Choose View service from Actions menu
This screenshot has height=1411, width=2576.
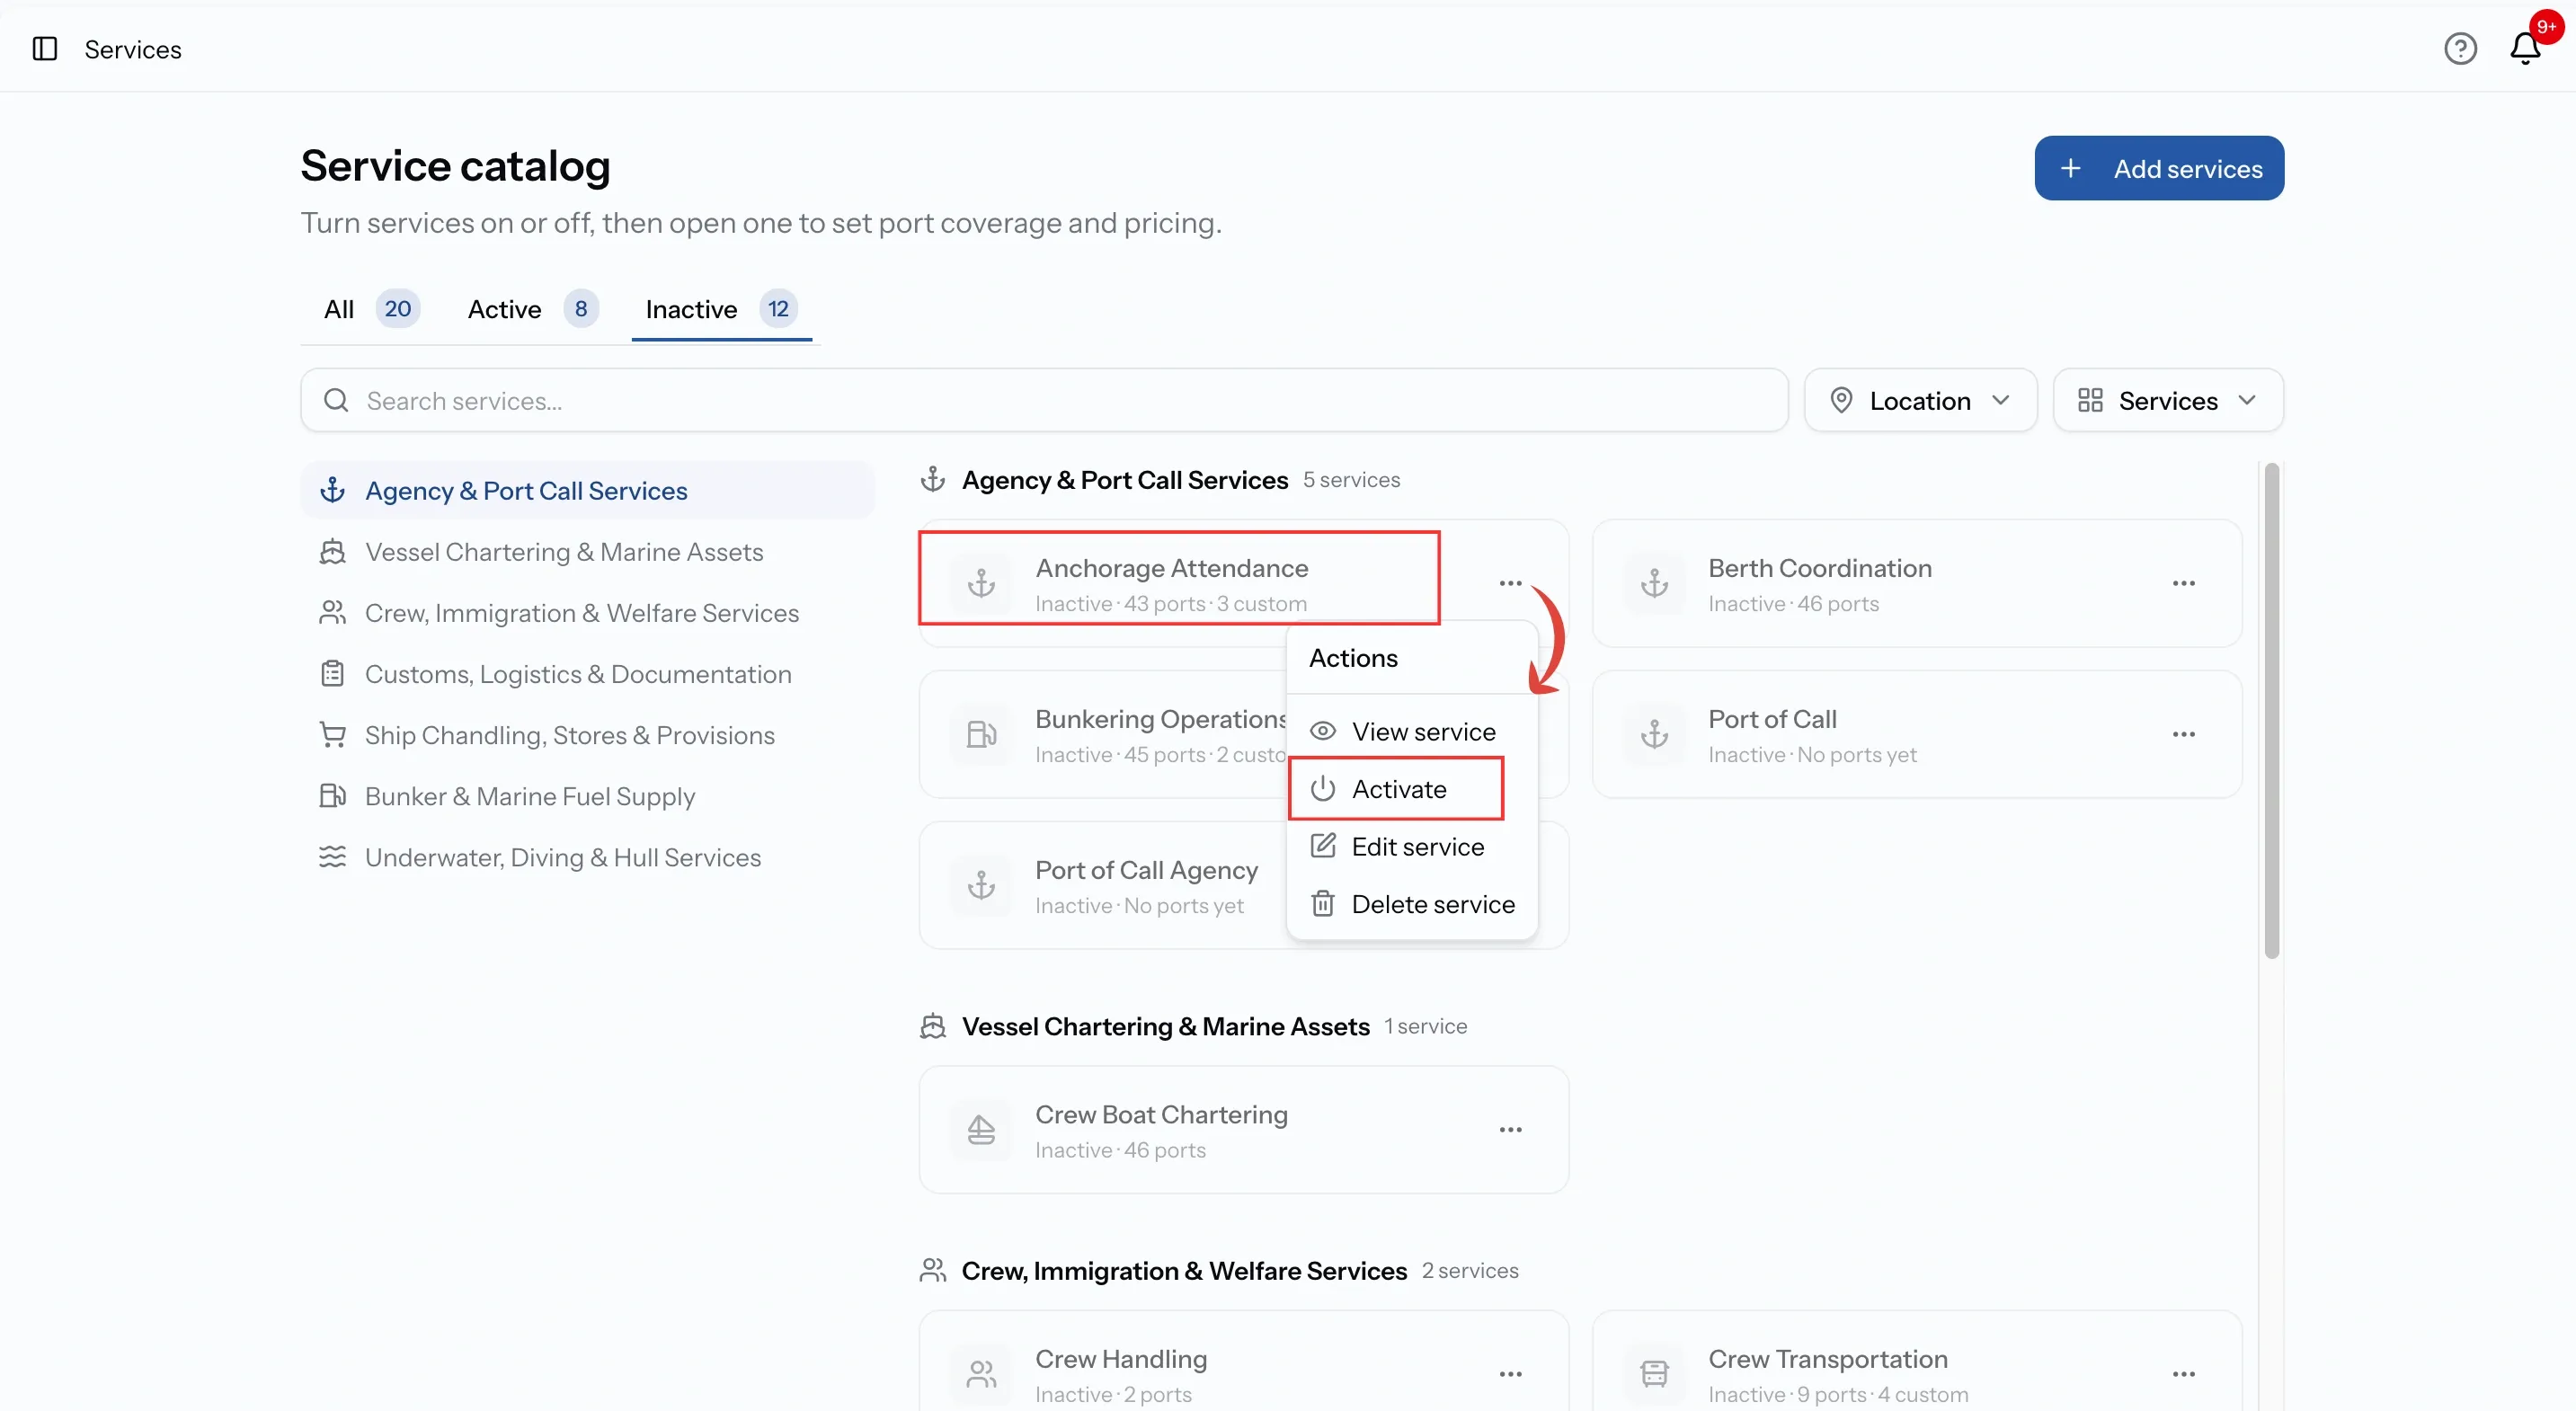[x=1411, y=731]
